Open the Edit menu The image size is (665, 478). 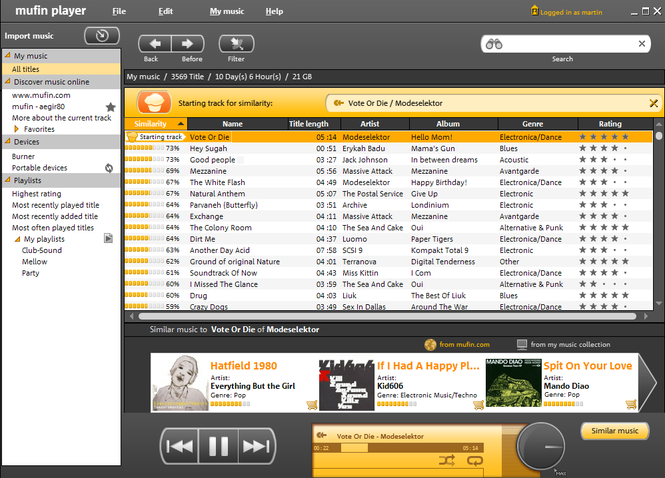click(x=165, y=11)
